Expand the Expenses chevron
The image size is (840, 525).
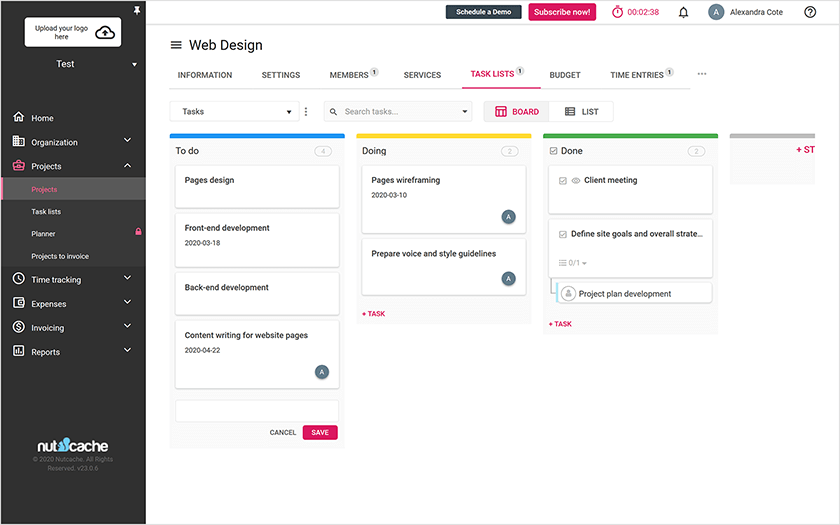coord(128,302)
